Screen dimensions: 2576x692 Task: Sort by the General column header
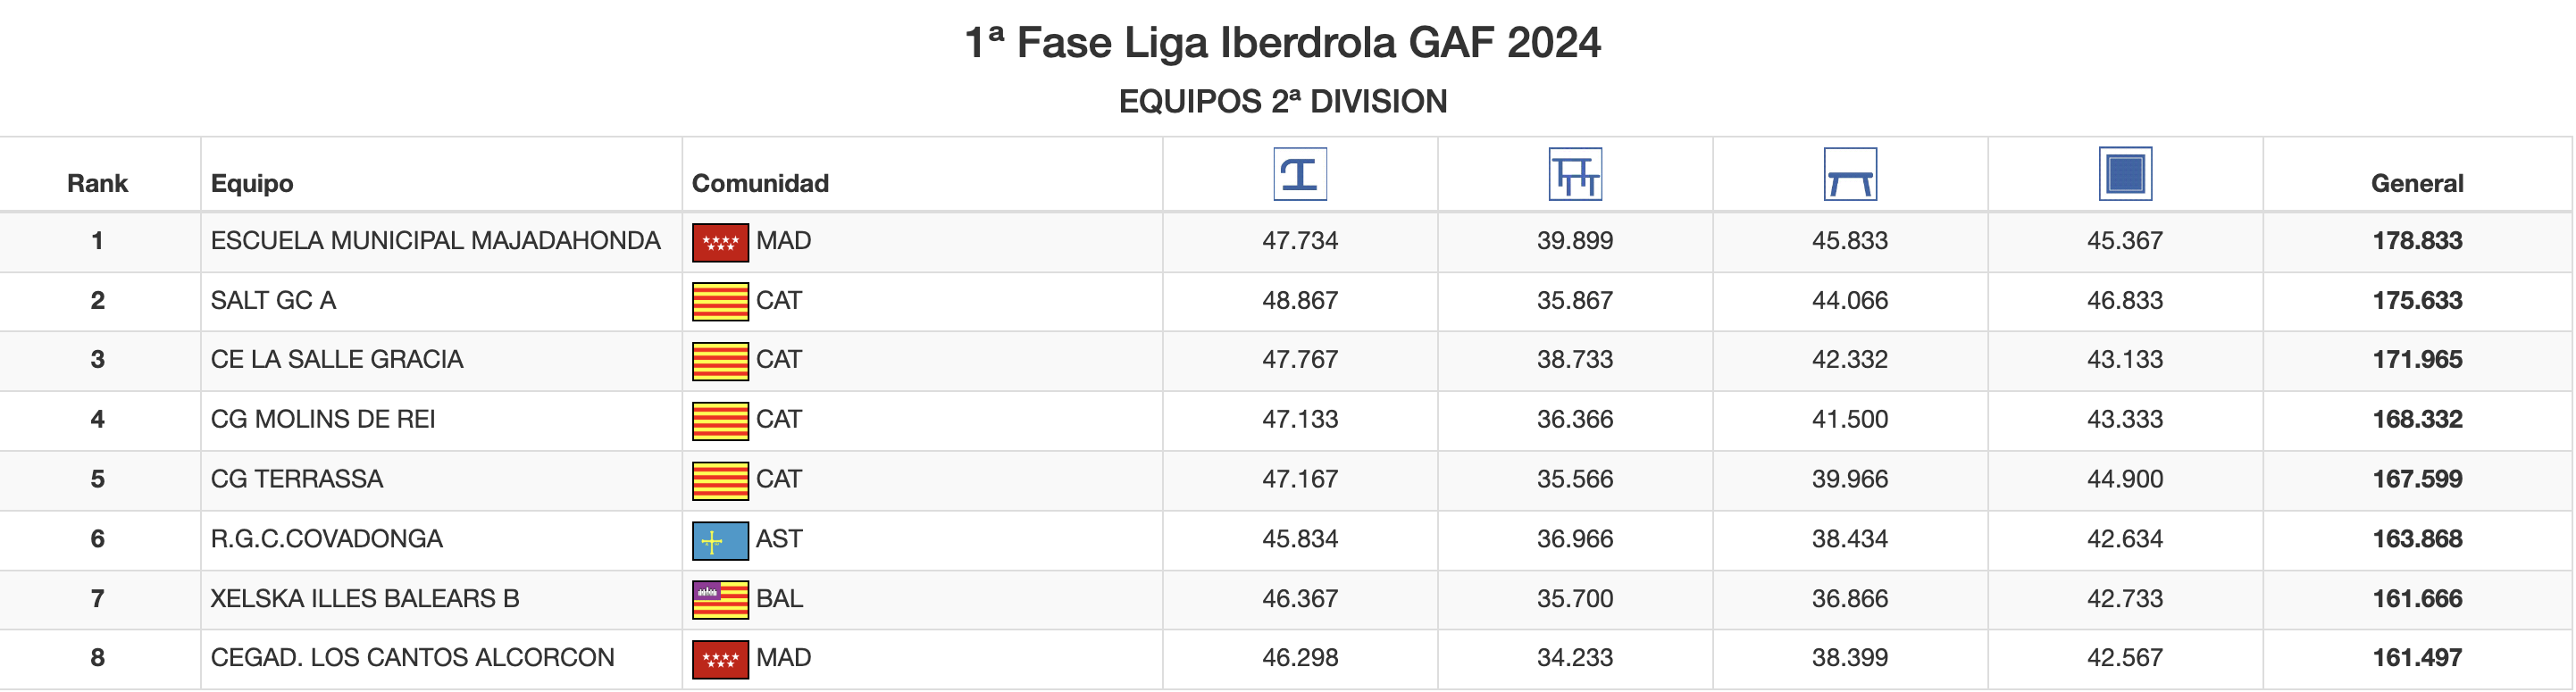pos(2416,183)
